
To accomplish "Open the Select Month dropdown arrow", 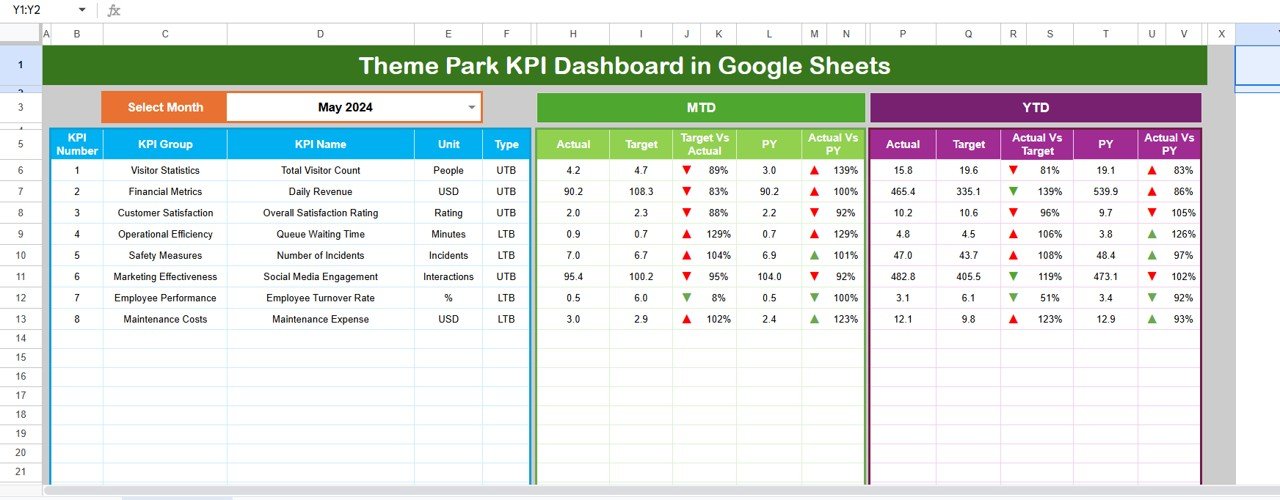I will 472,107.
